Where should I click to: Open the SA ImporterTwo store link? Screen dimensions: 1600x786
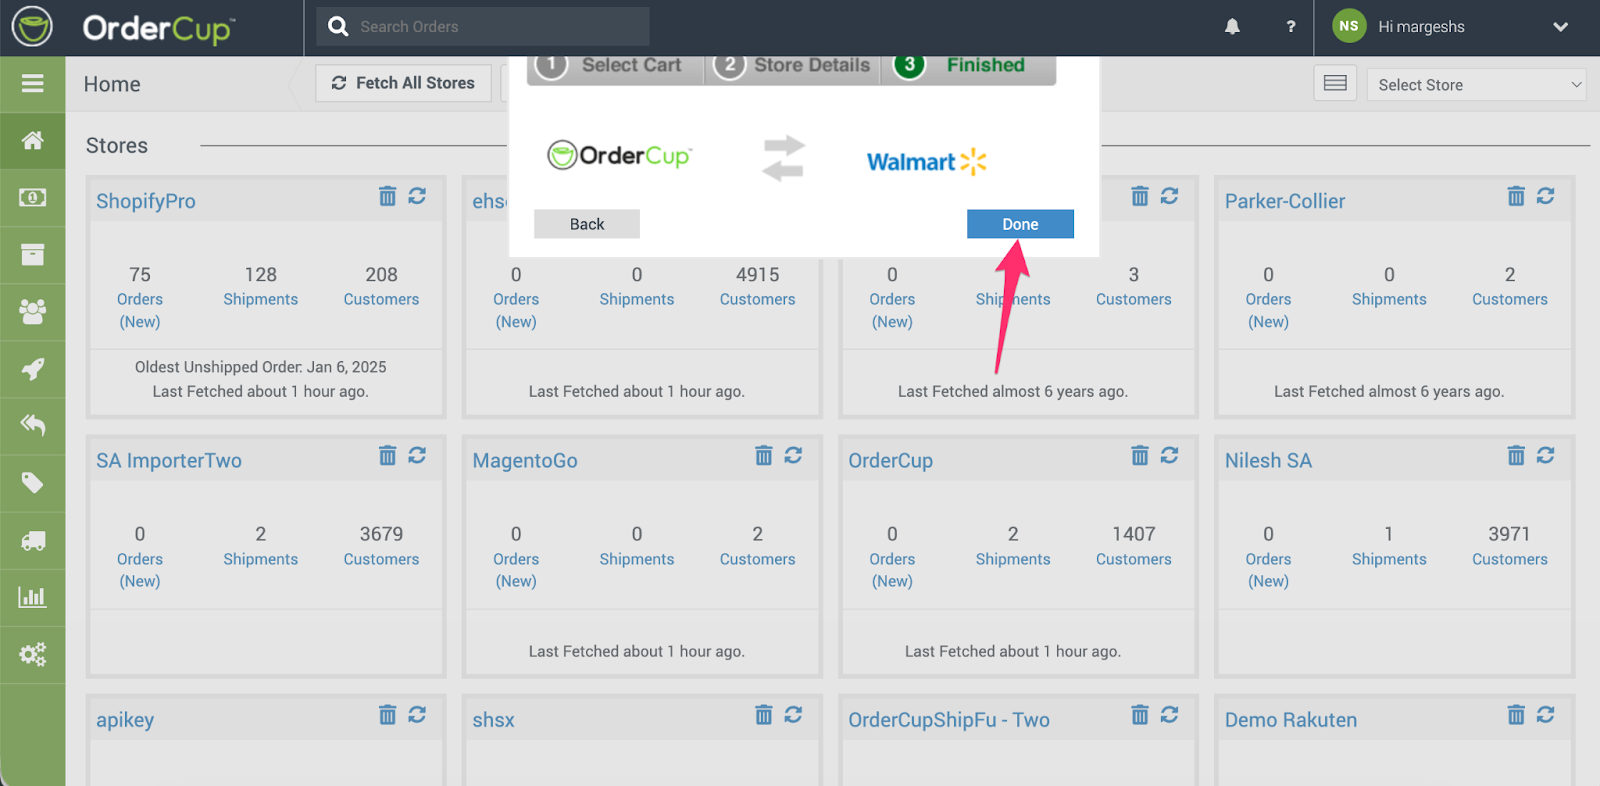pyautogui.click(x=169, y=461)
